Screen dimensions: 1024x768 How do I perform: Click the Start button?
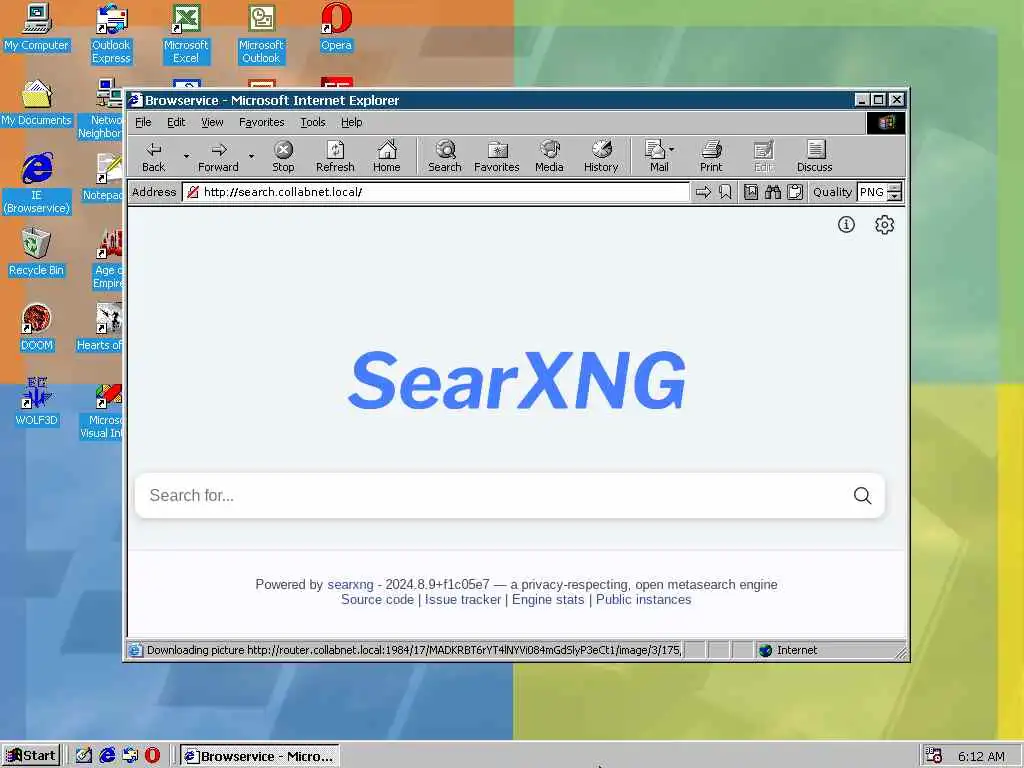point(31,756)
